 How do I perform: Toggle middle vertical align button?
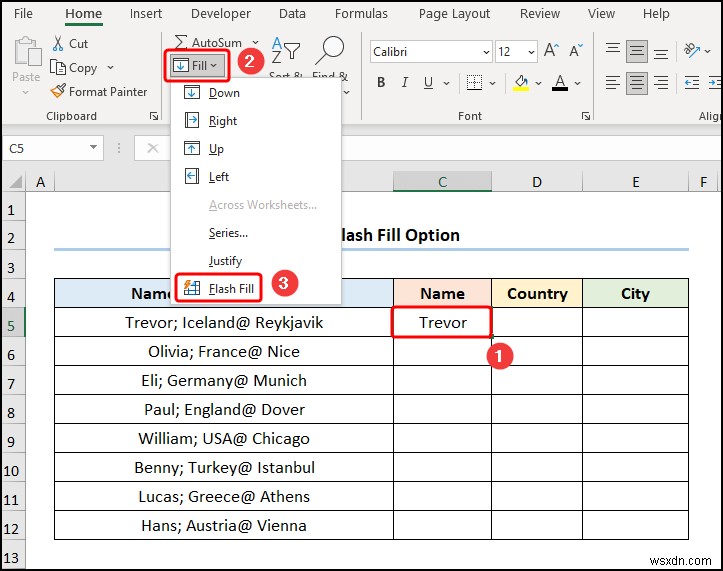[x=637, y=51]
